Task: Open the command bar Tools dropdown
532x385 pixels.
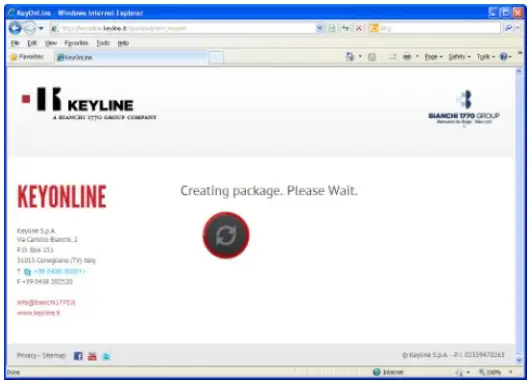Action: pos(486,57)
